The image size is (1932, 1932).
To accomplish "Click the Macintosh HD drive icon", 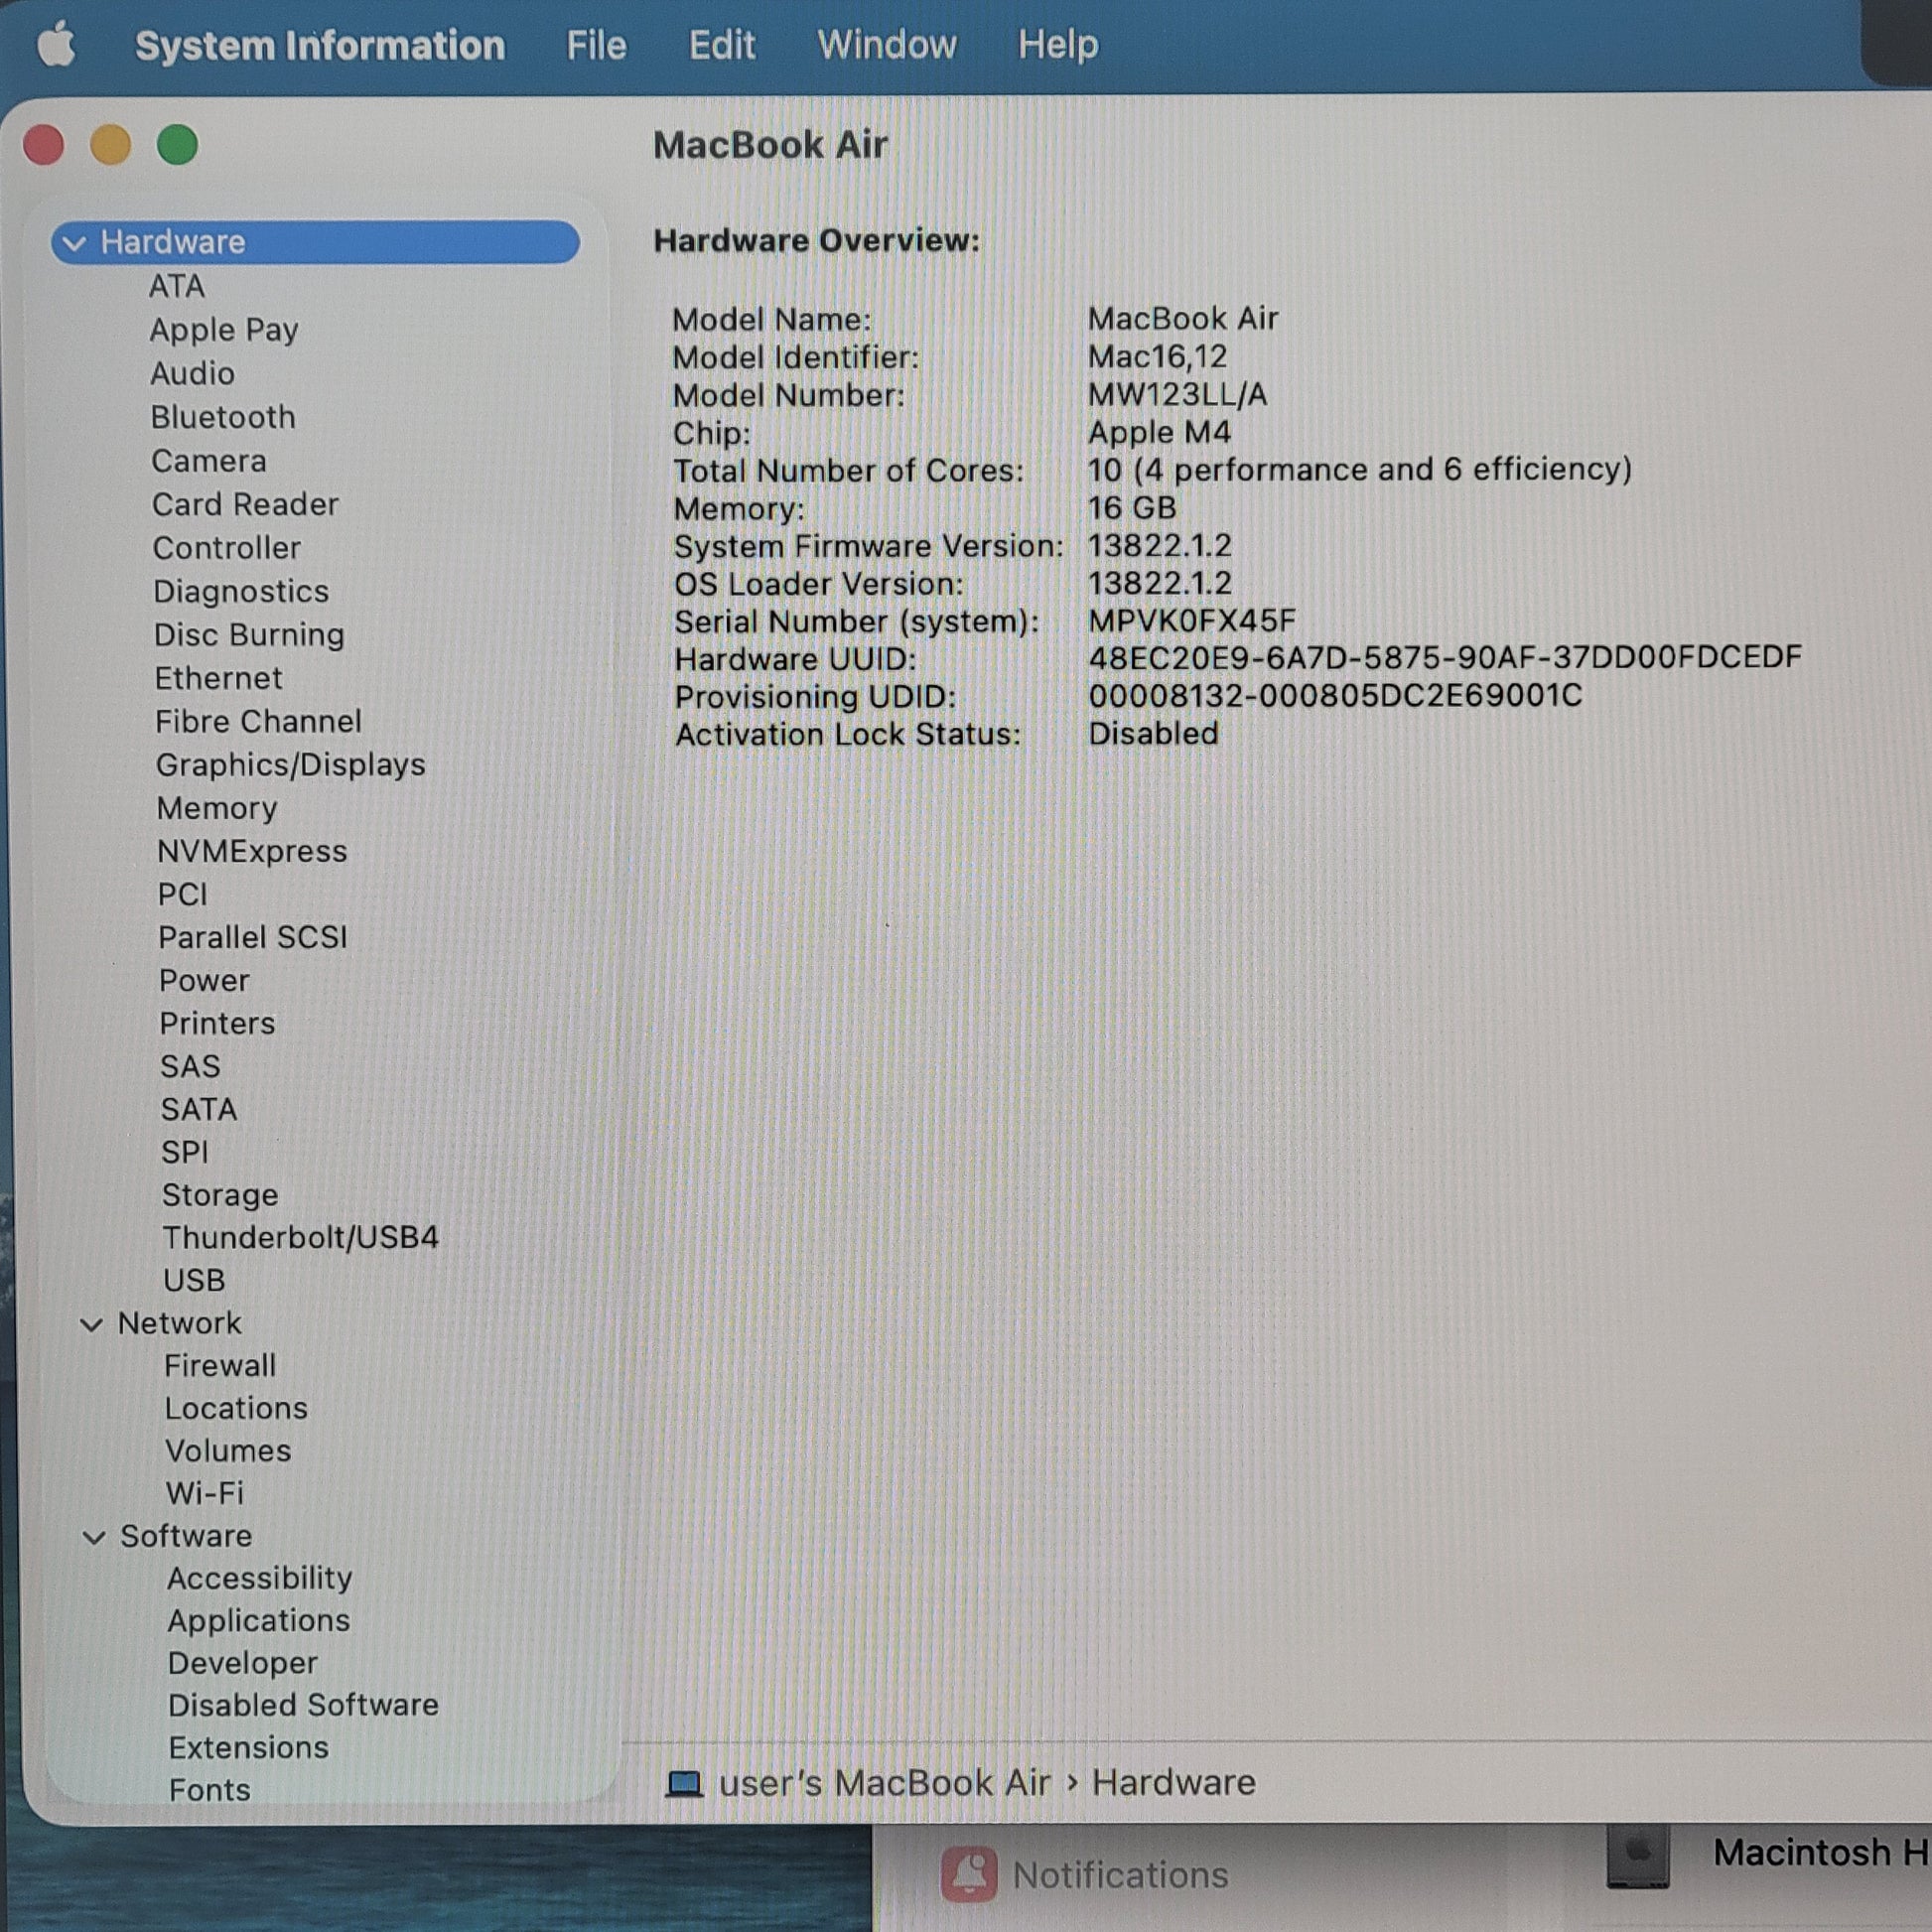I will coord(1637,1857).
